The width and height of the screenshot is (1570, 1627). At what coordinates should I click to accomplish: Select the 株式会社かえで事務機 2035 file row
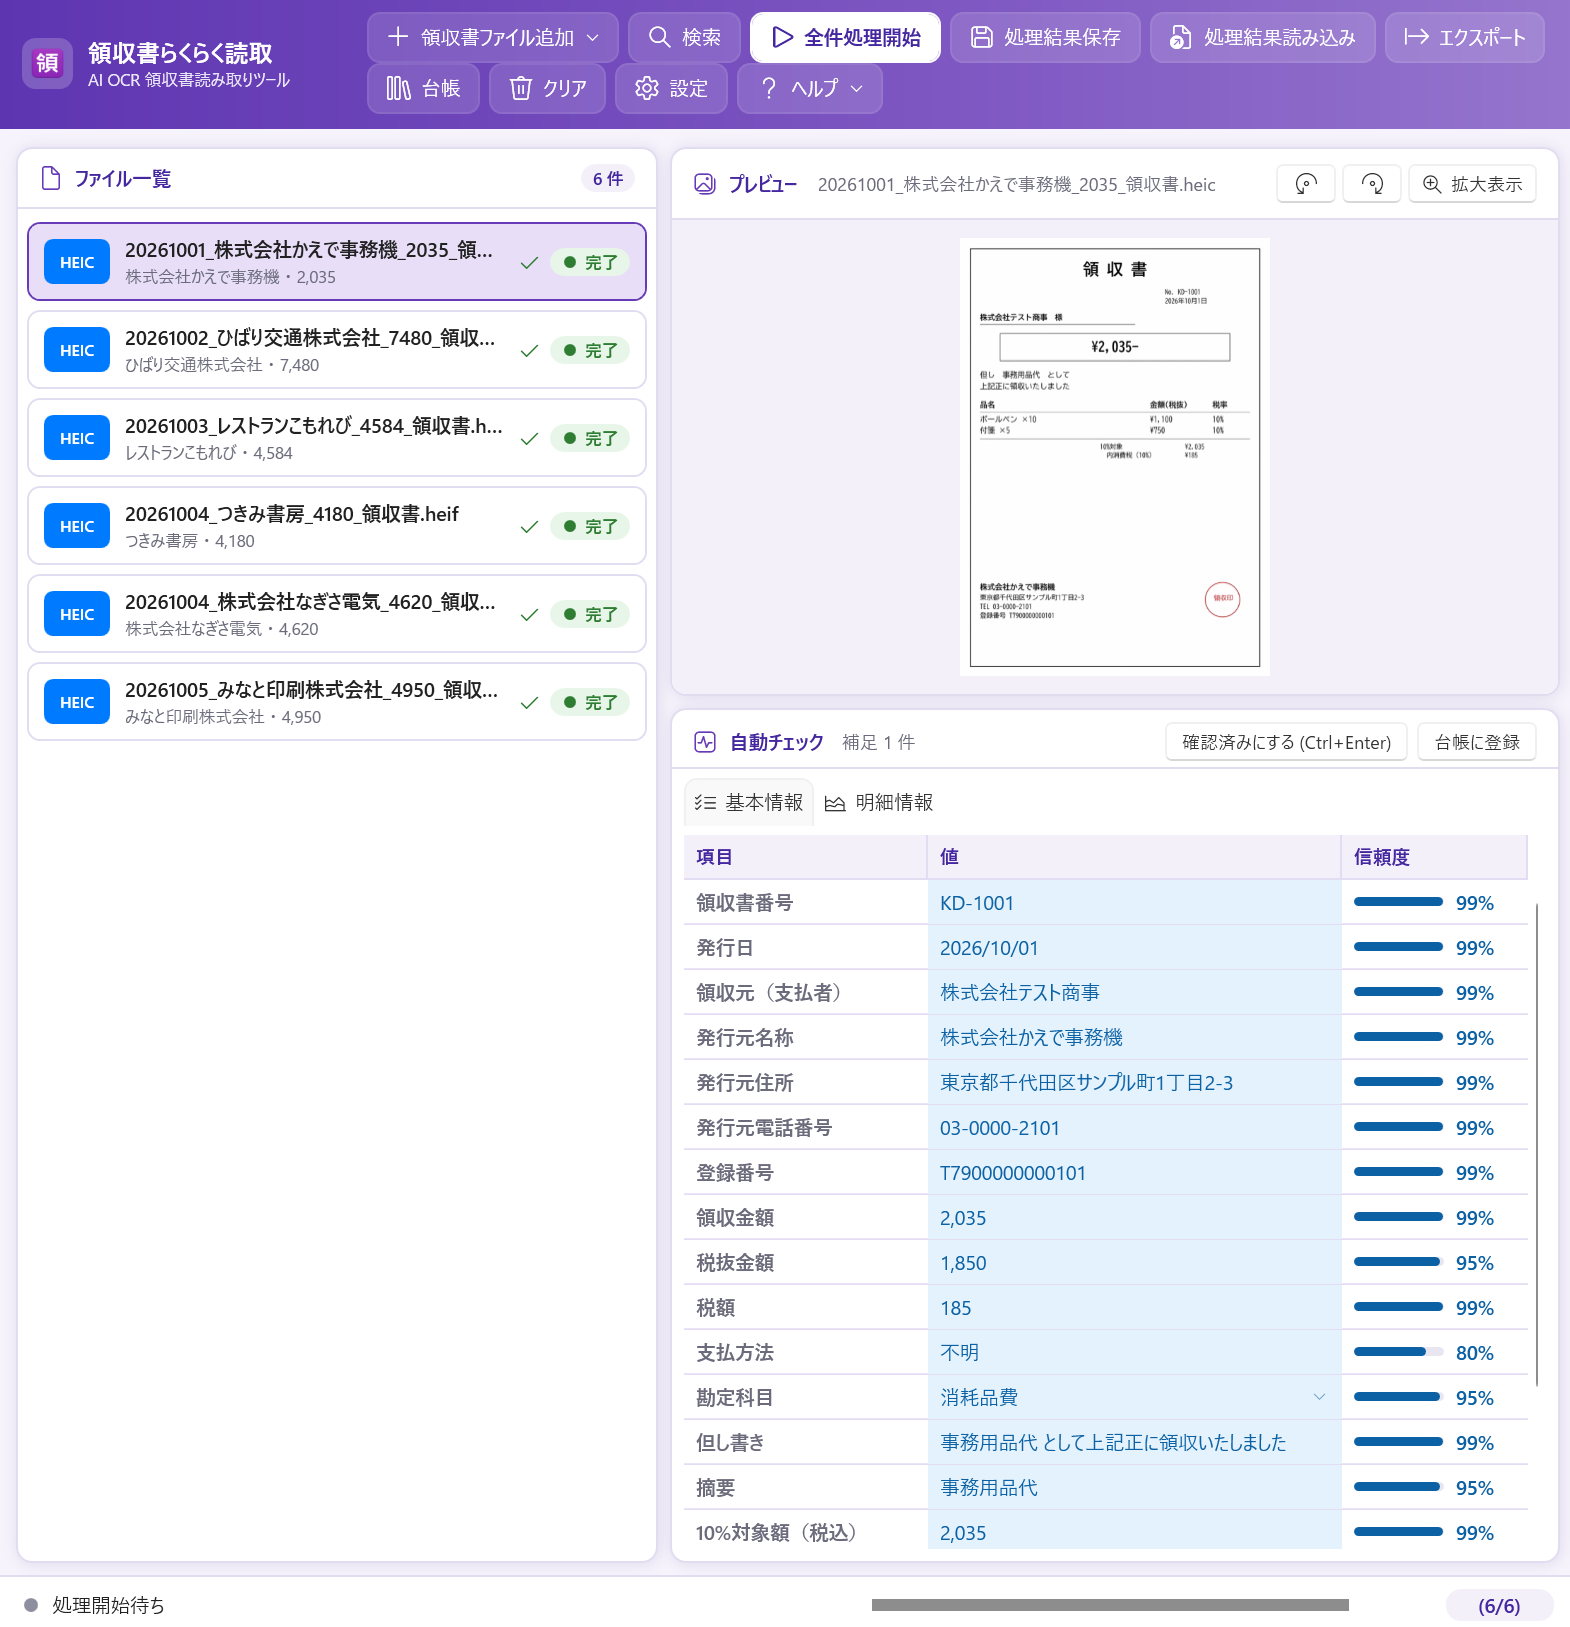tap(337, 262)
